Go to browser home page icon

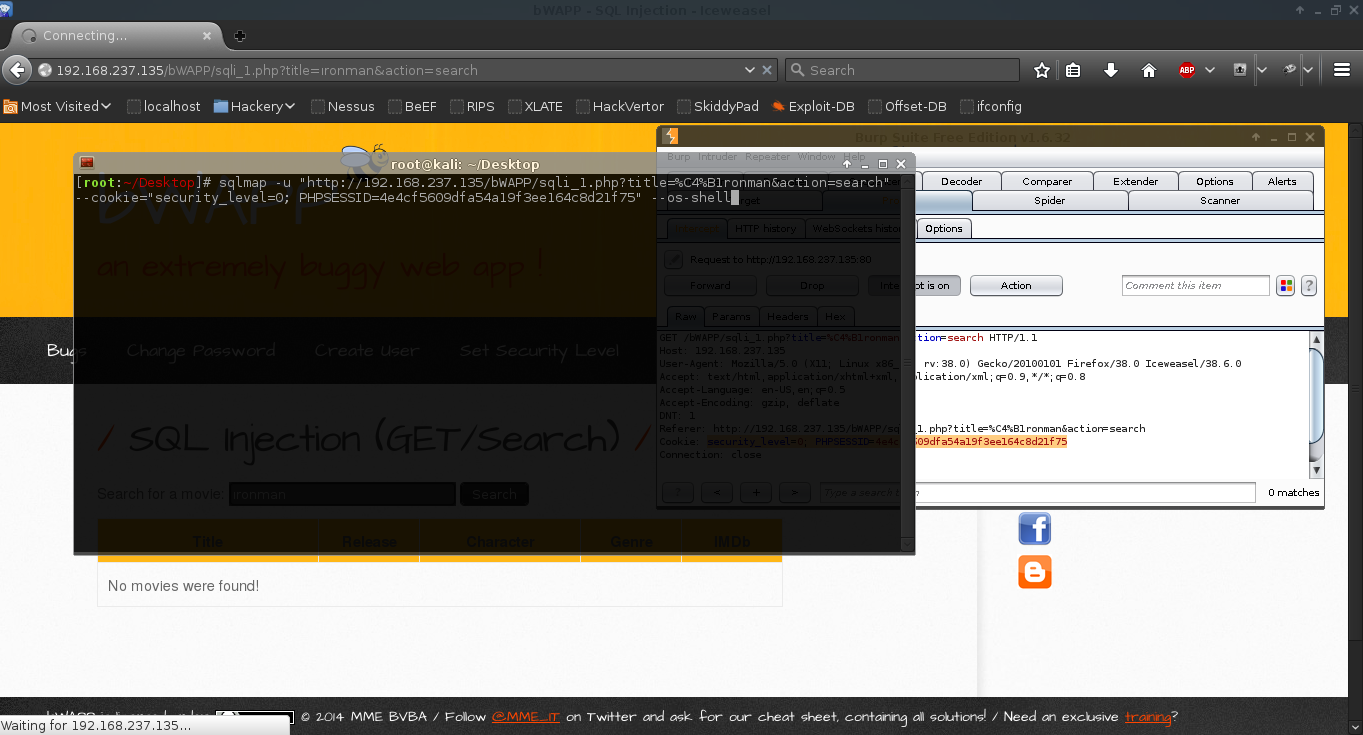(1149, 70)
